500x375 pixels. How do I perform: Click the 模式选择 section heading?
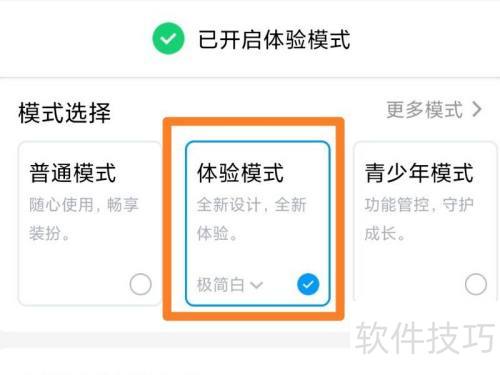64,113
